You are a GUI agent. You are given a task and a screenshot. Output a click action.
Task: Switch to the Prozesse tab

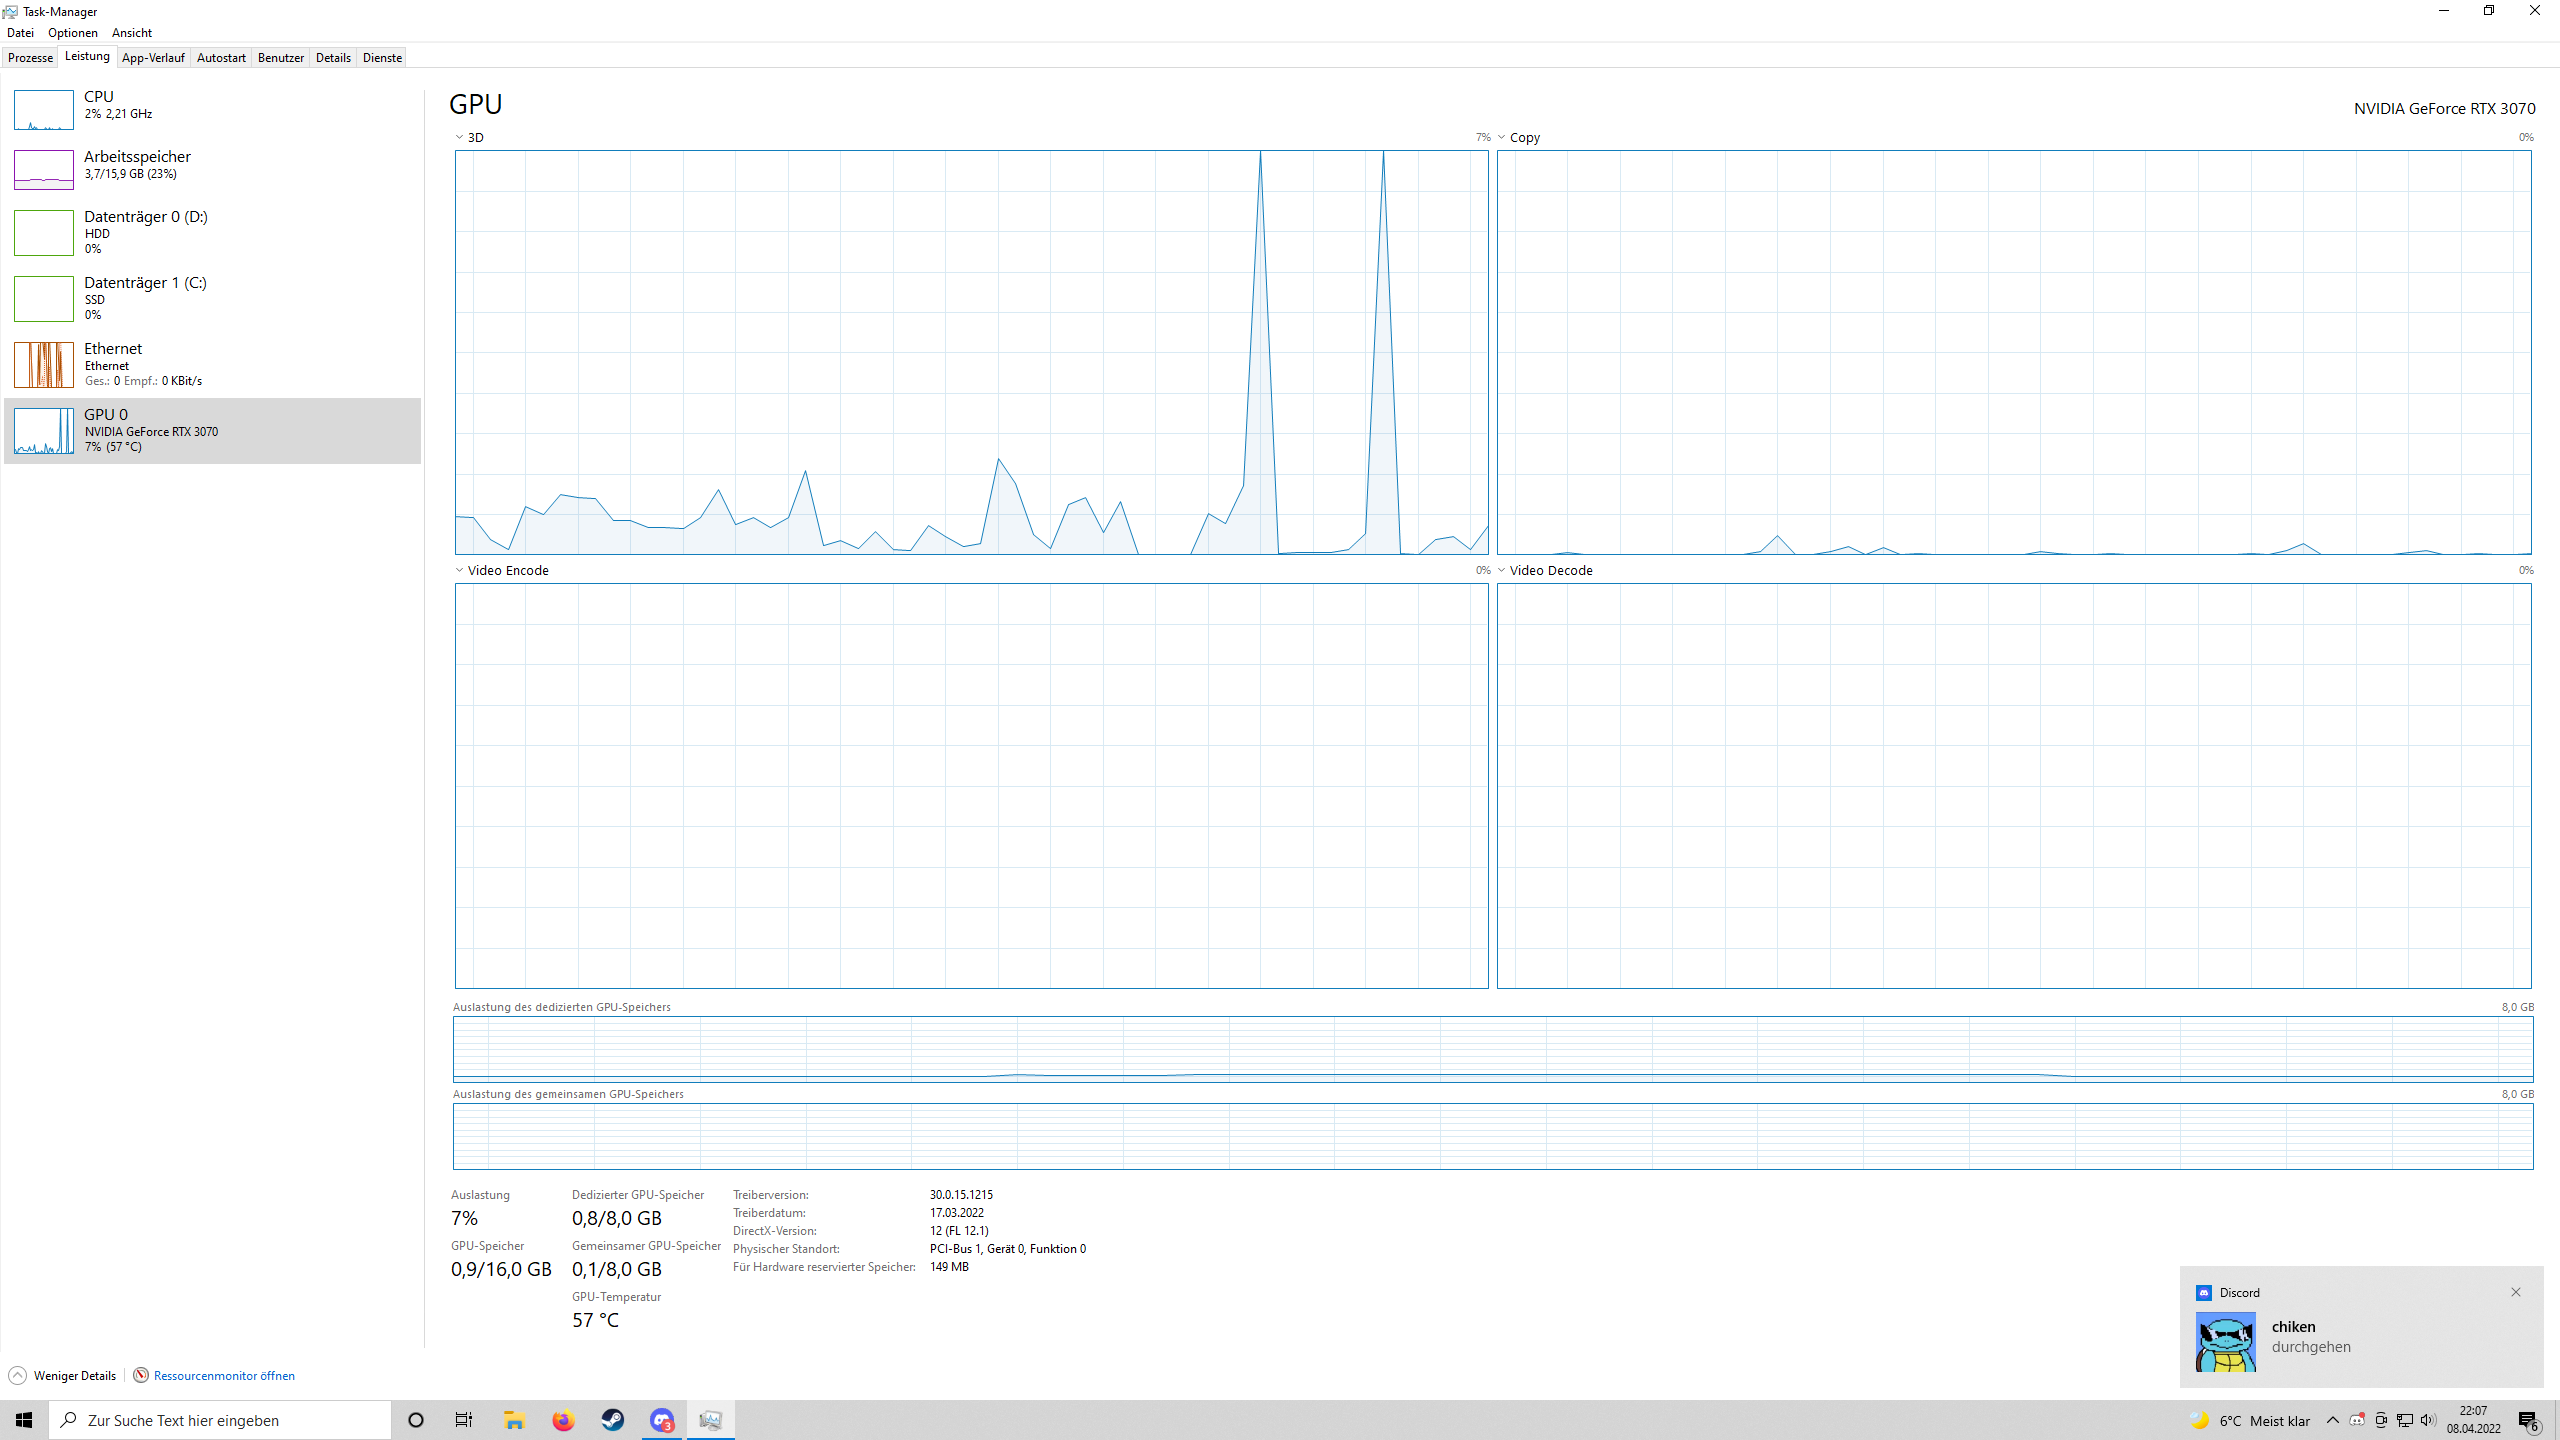point(30,58)
